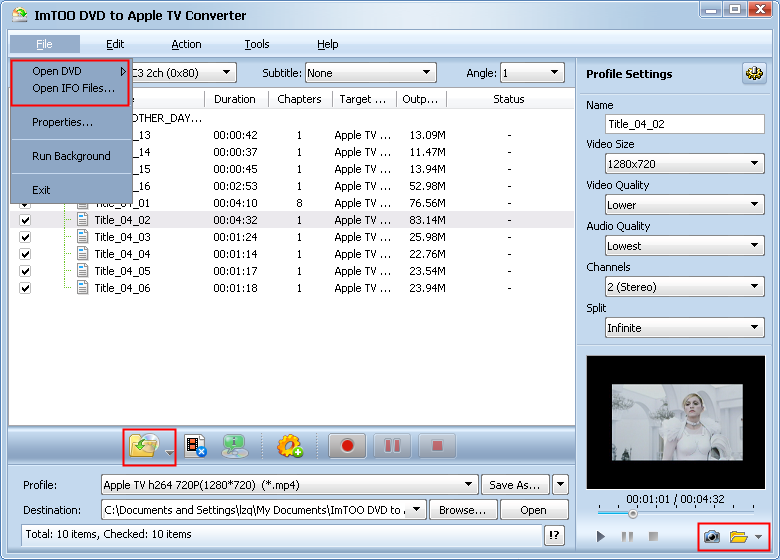
Task: Open the Save As options arrow
Action: coord(560,484)
